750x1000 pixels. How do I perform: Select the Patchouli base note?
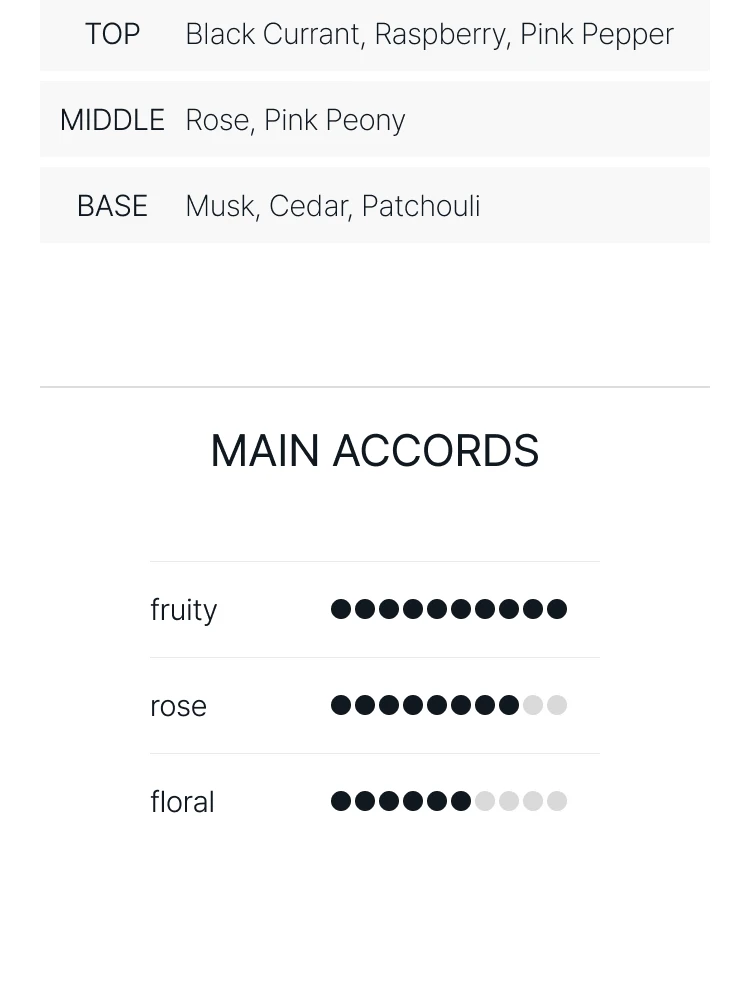[421, 206]
